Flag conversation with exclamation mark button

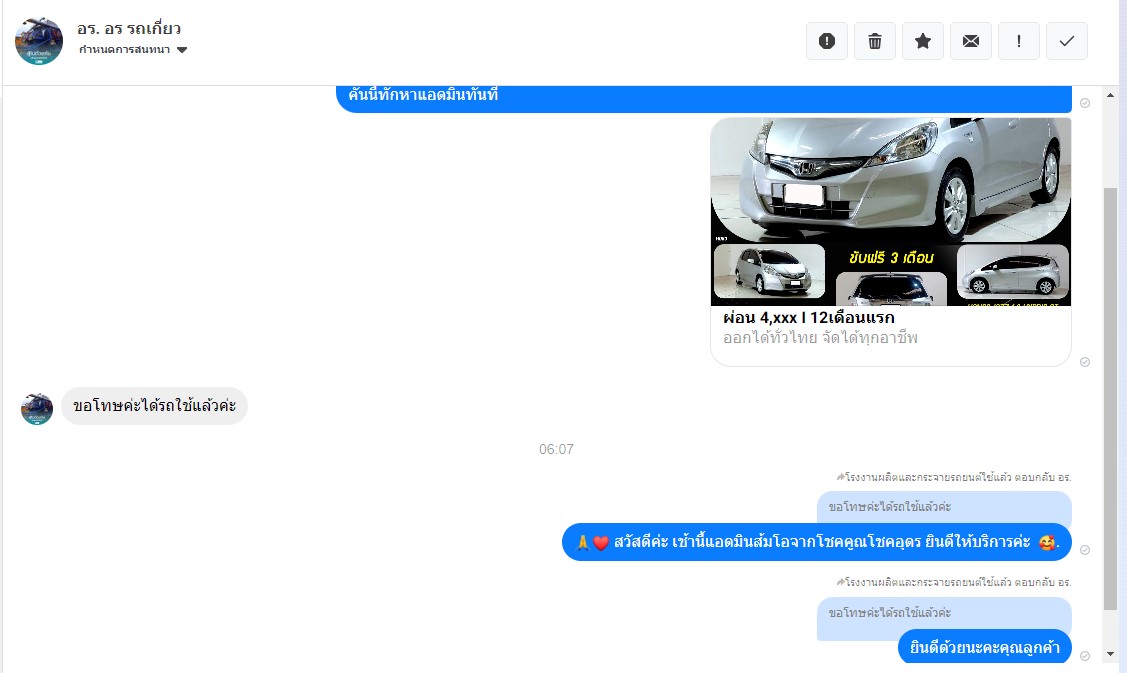coord(1018,41)
